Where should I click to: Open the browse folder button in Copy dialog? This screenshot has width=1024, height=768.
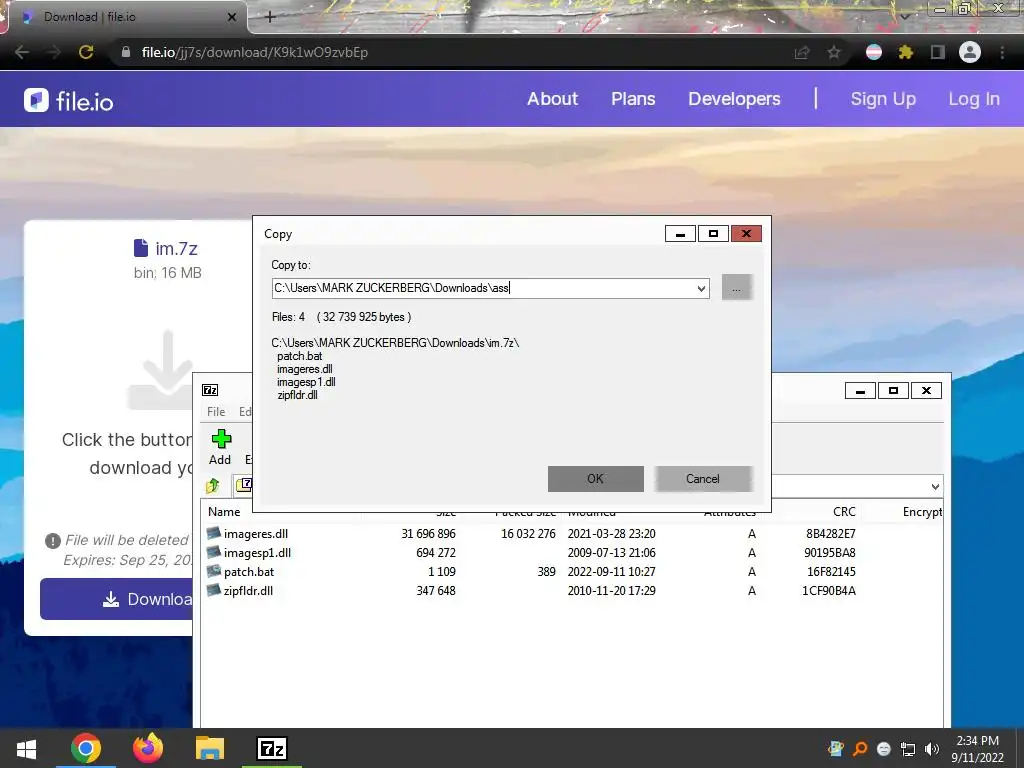[737, 288]
